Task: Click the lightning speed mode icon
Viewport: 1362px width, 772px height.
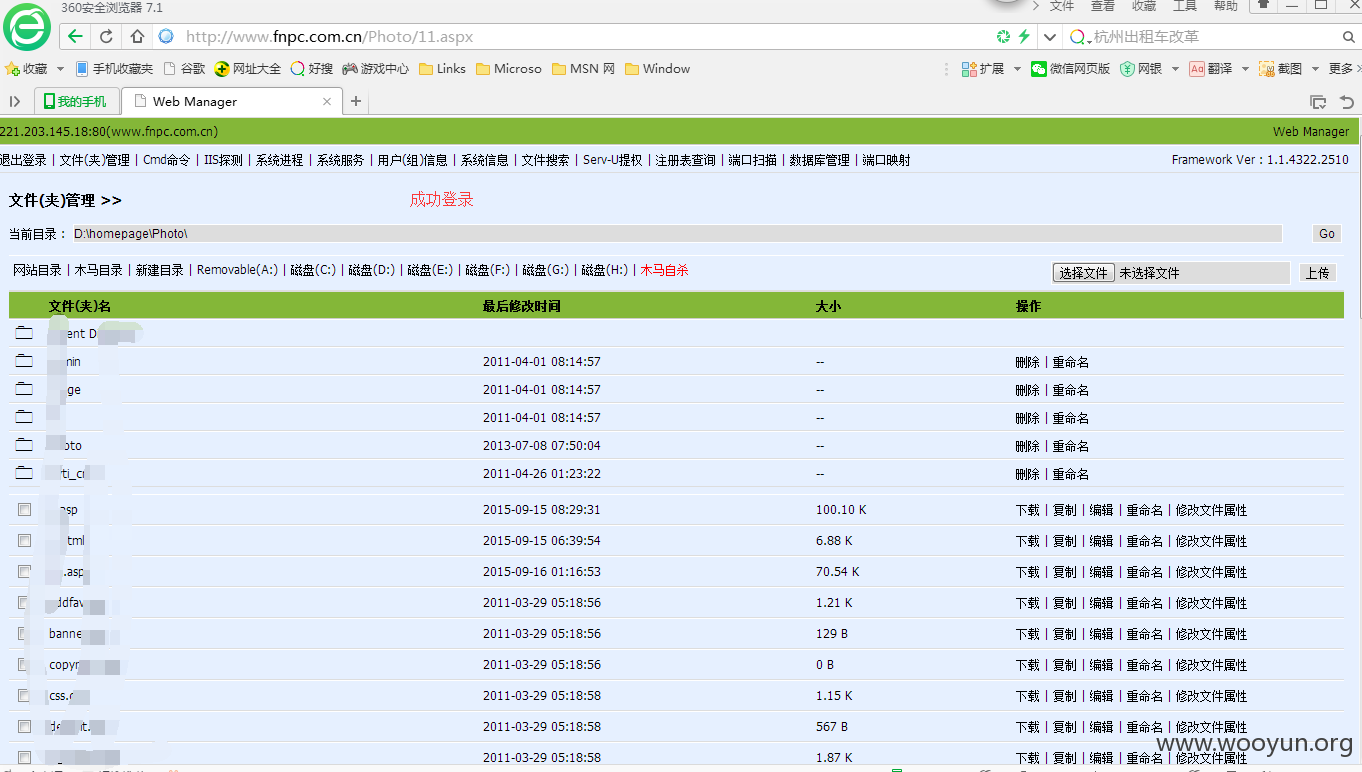Action: coord(1024,37)
